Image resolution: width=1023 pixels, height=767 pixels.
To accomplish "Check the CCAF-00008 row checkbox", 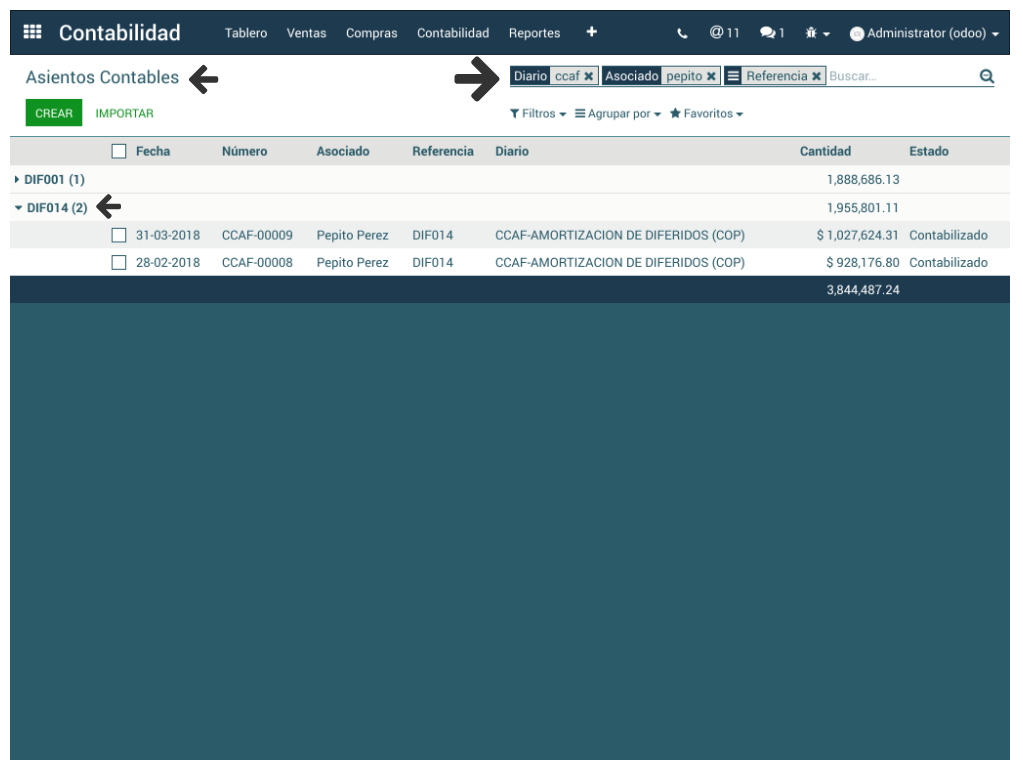I will tap(119, 262).
